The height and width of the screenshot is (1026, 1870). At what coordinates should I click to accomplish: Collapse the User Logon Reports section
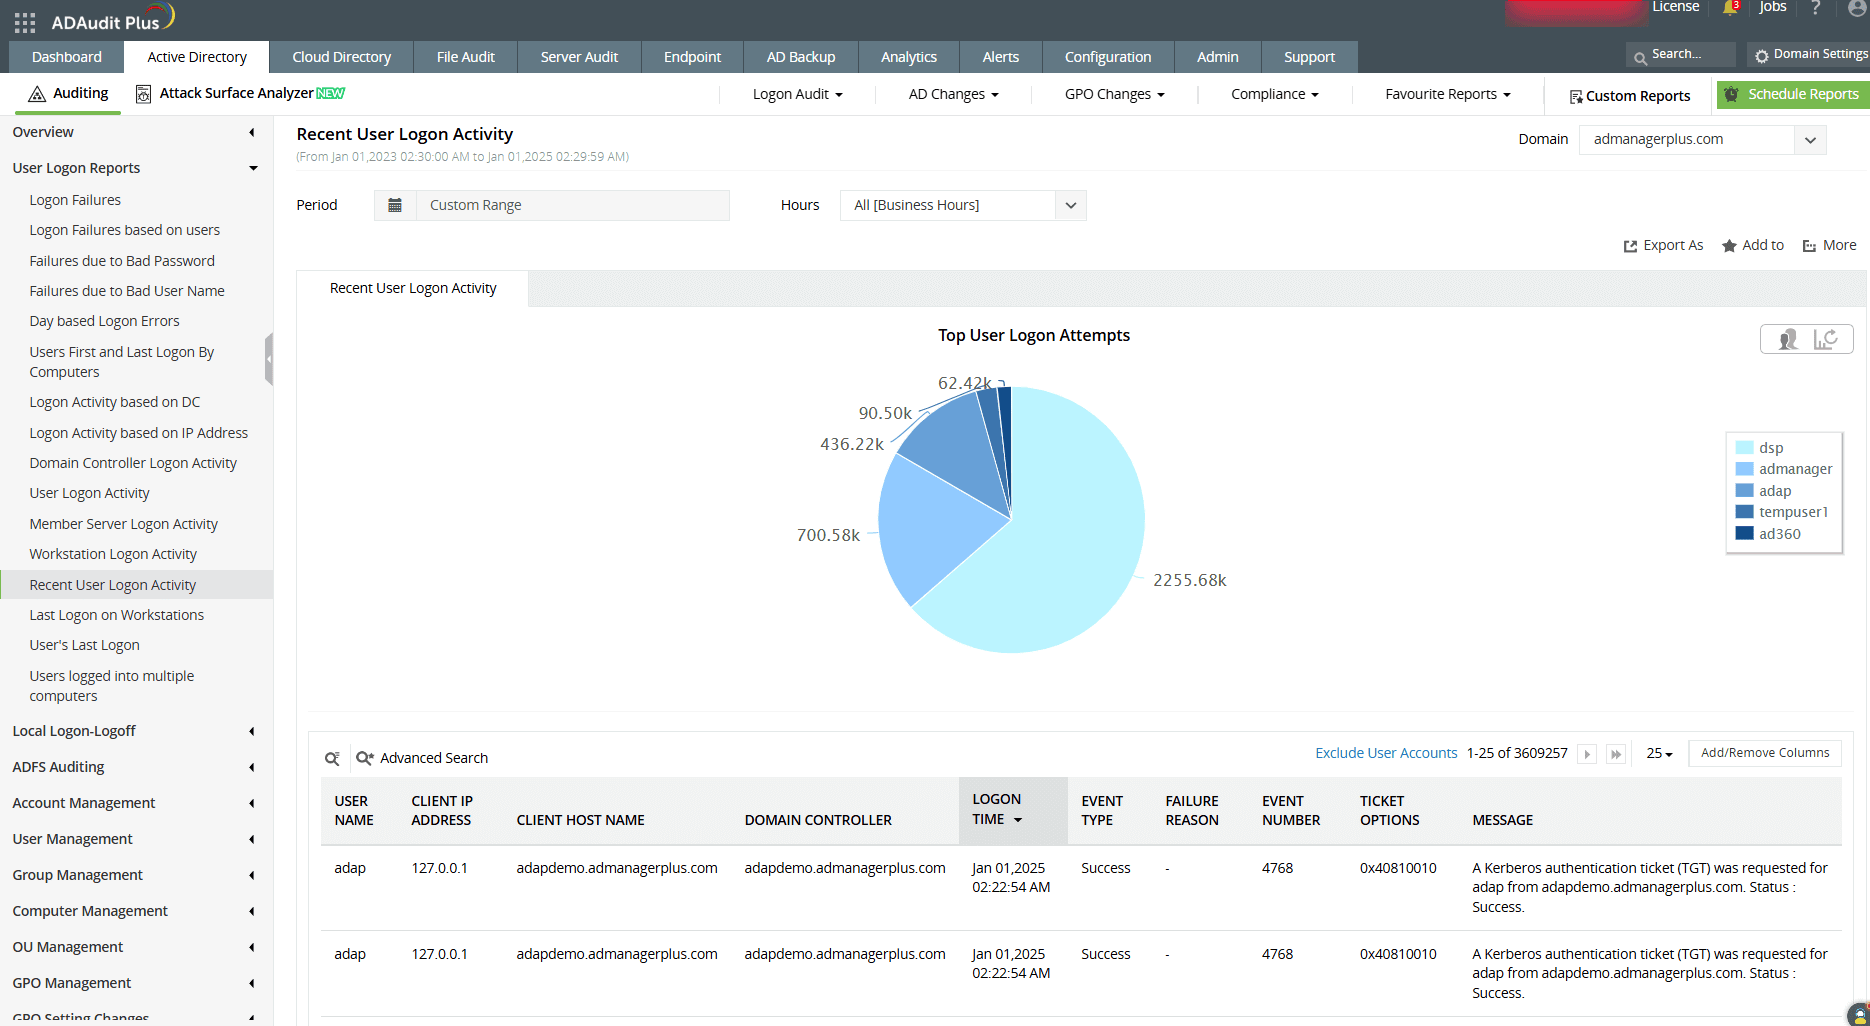(x=253, y=168)
